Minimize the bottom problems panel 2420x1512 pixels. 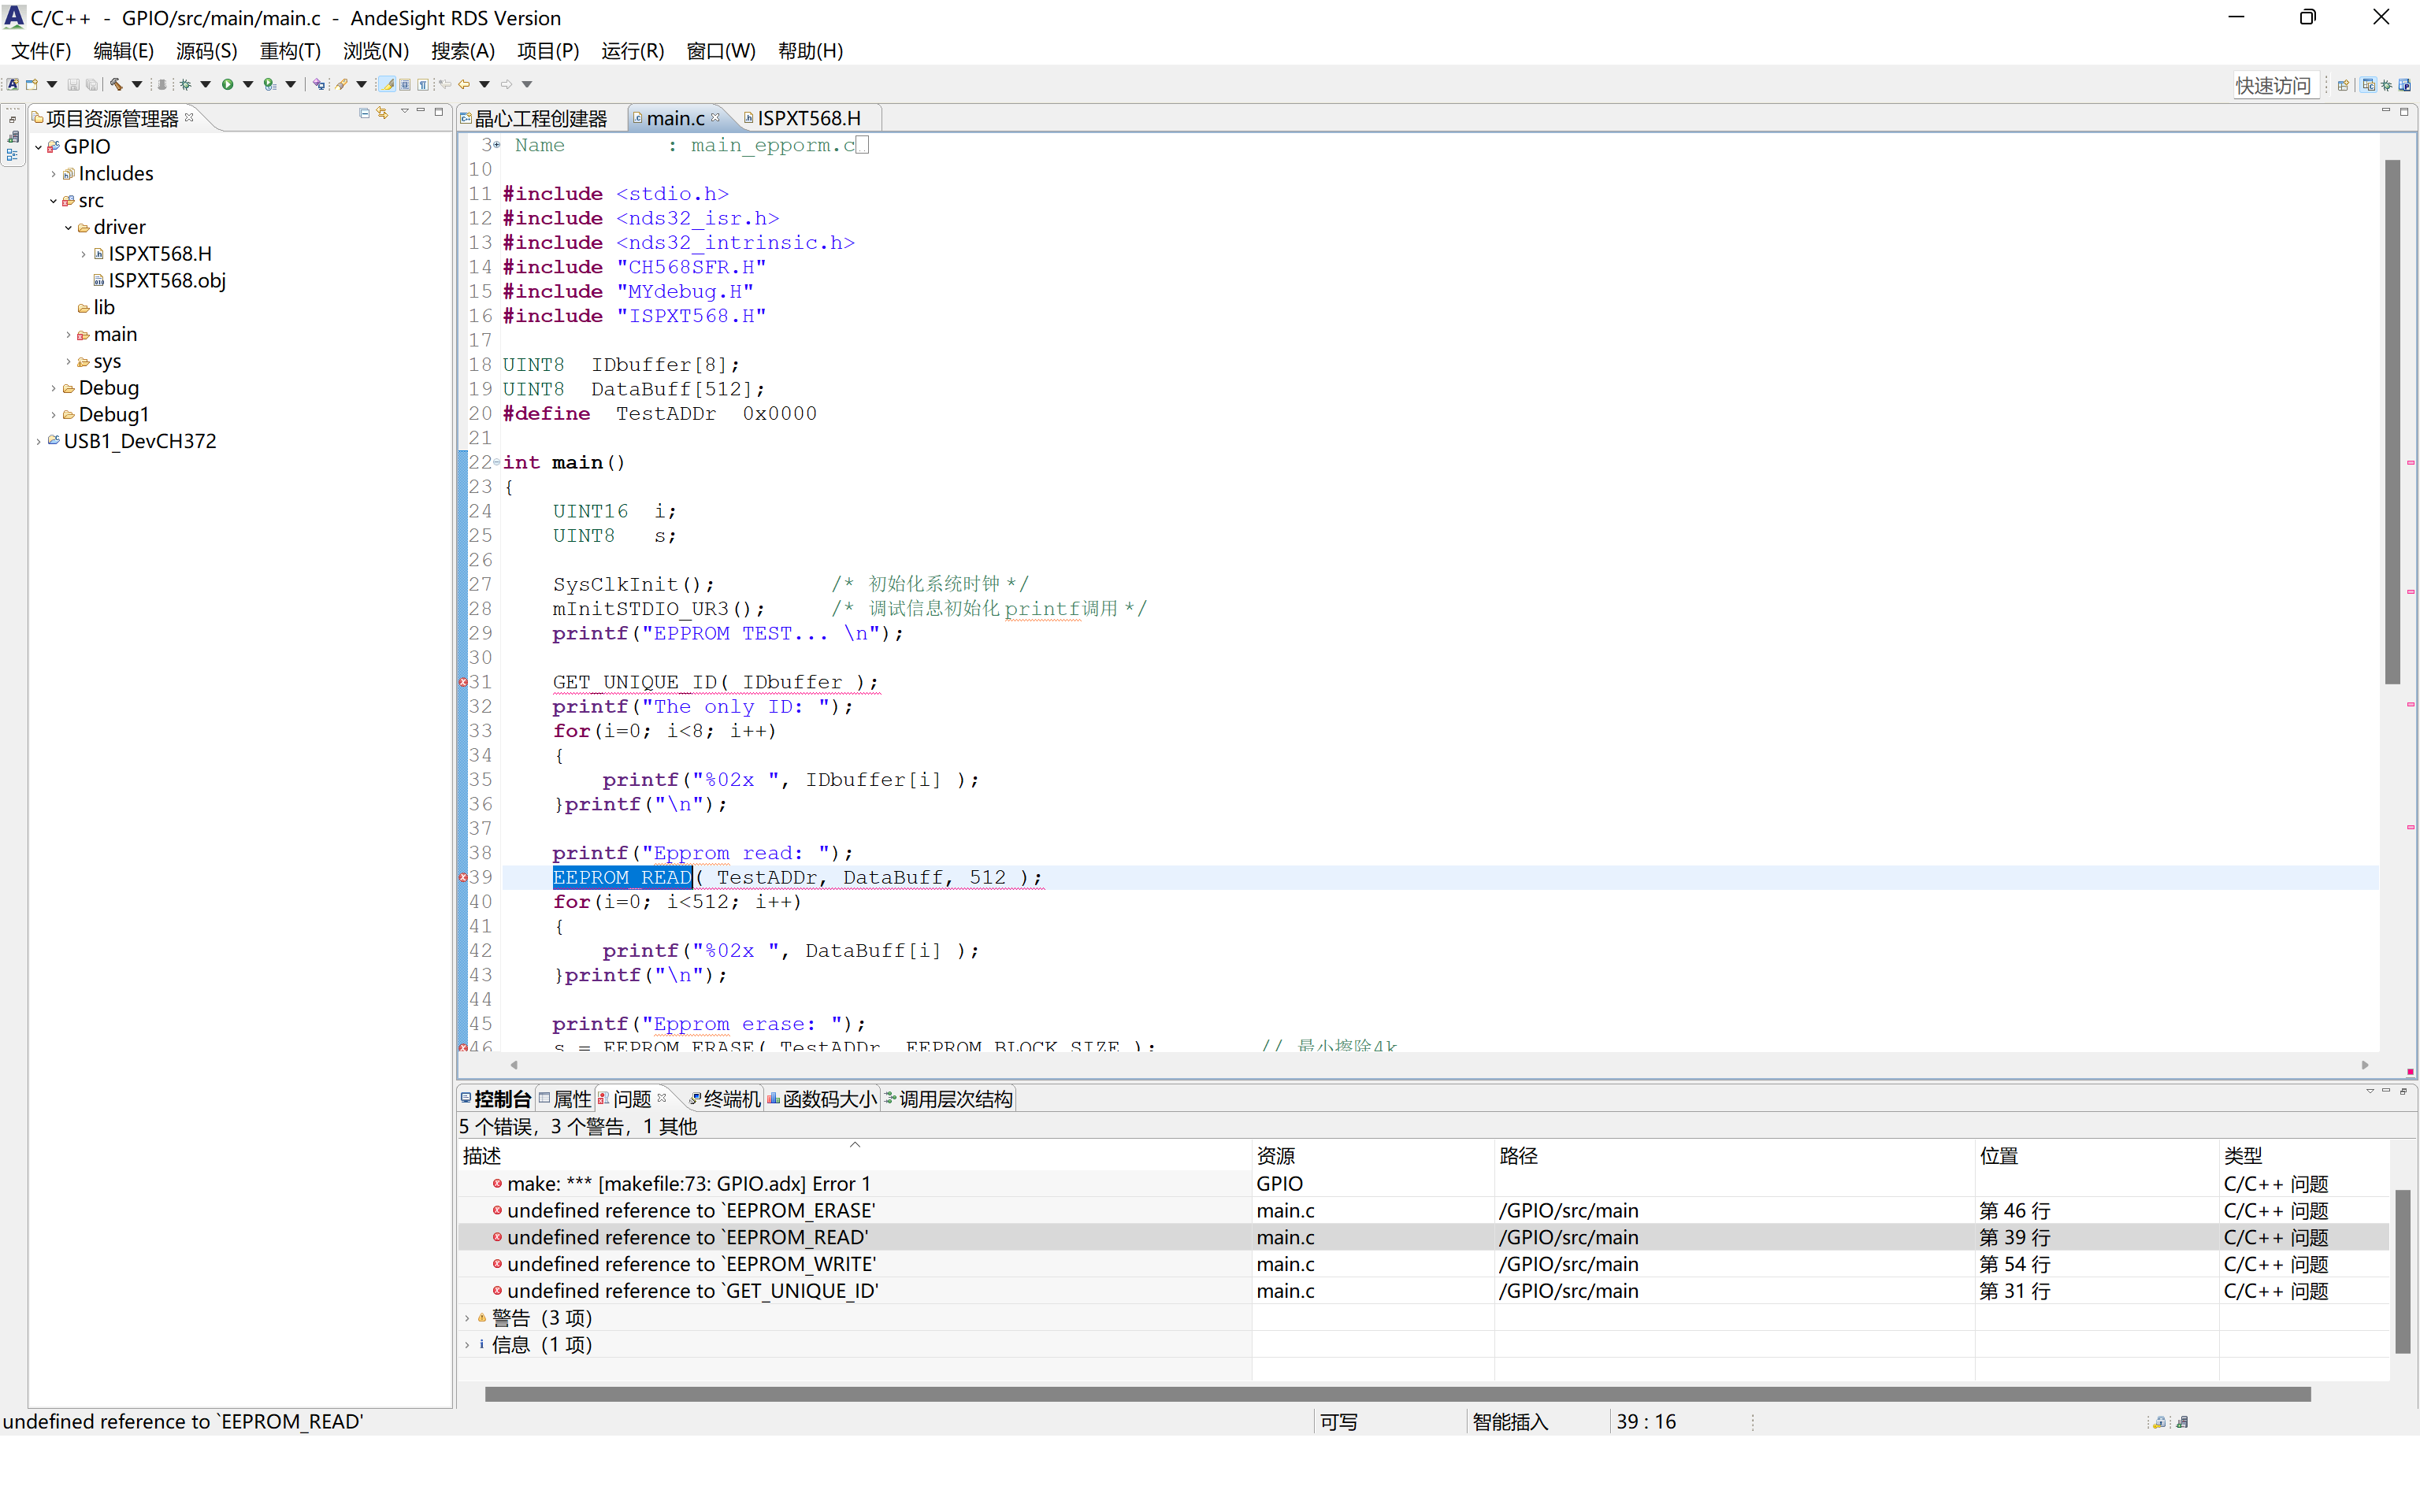click(x=2386, y=1090)
